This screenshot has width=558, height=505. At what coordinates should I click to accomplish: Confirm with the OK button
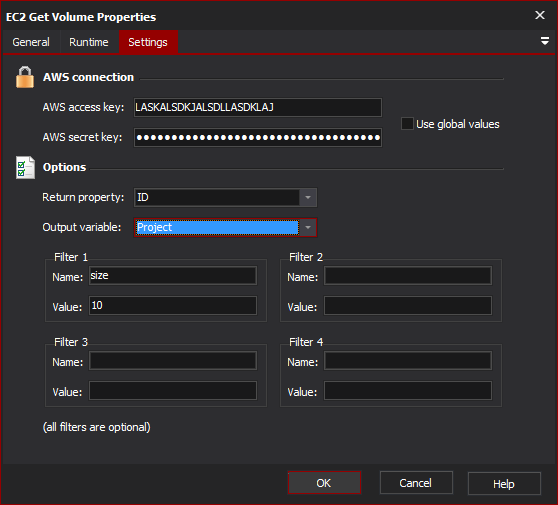[x=324, y=483]
